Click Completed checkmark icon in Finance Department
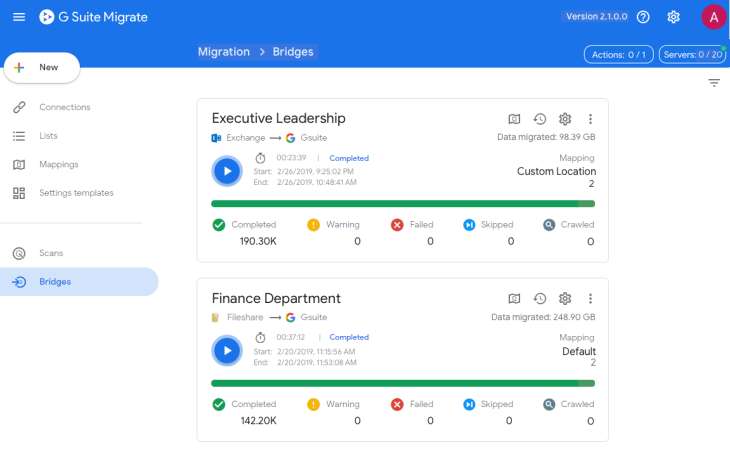This screenshot has width=730, height=473. 219,404
